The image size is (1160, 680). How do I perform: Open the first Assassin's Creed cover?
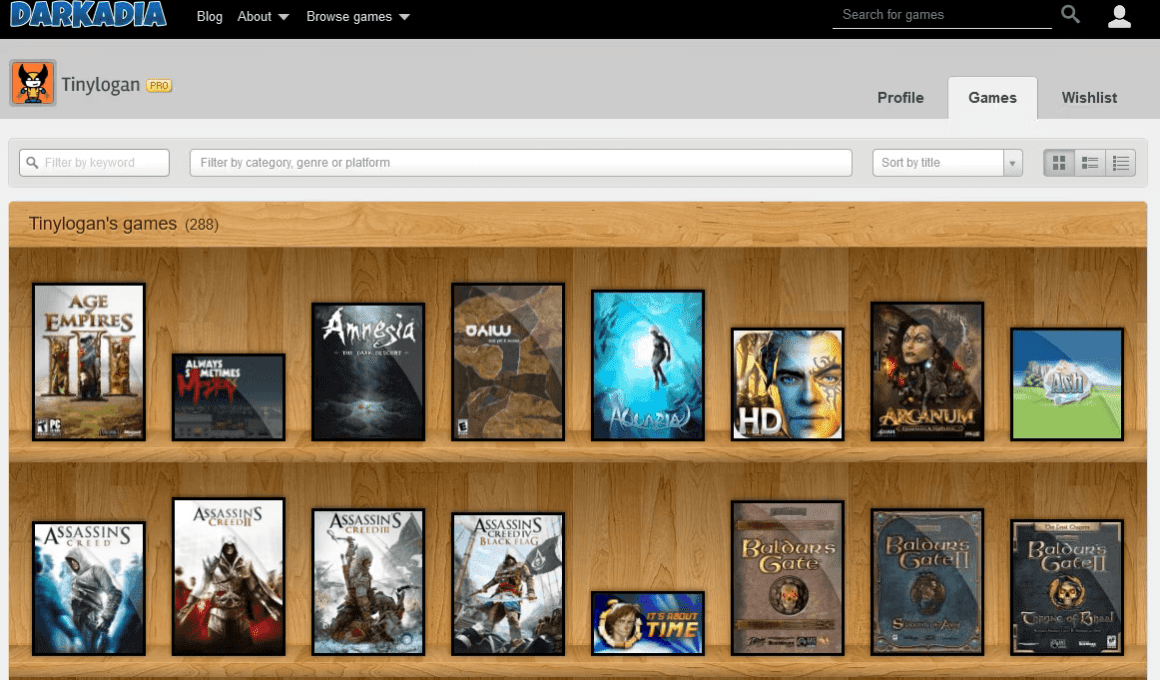point(89,588)
